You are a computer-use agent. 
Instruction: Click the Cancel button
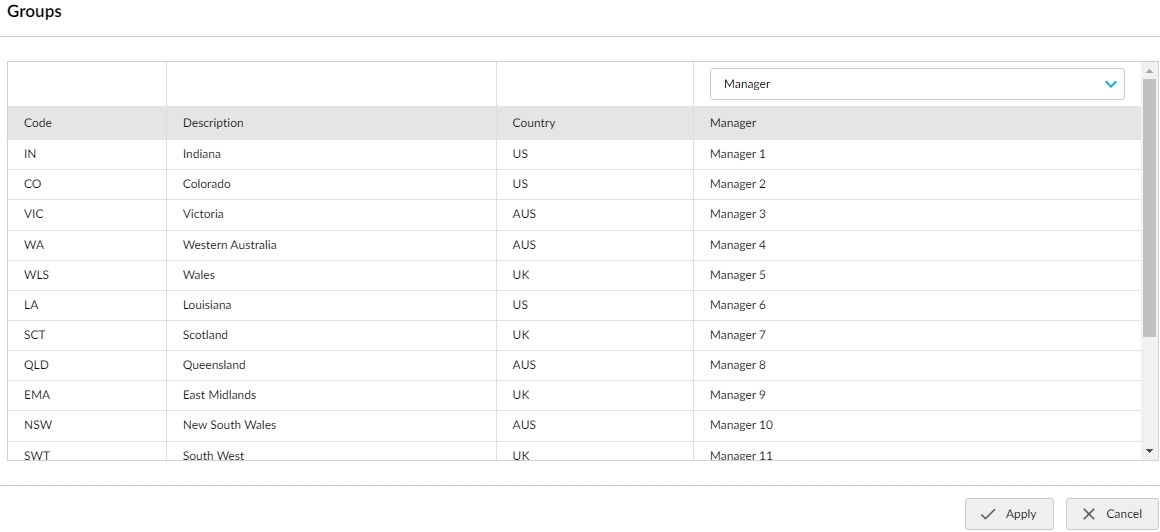point(1110,514)
